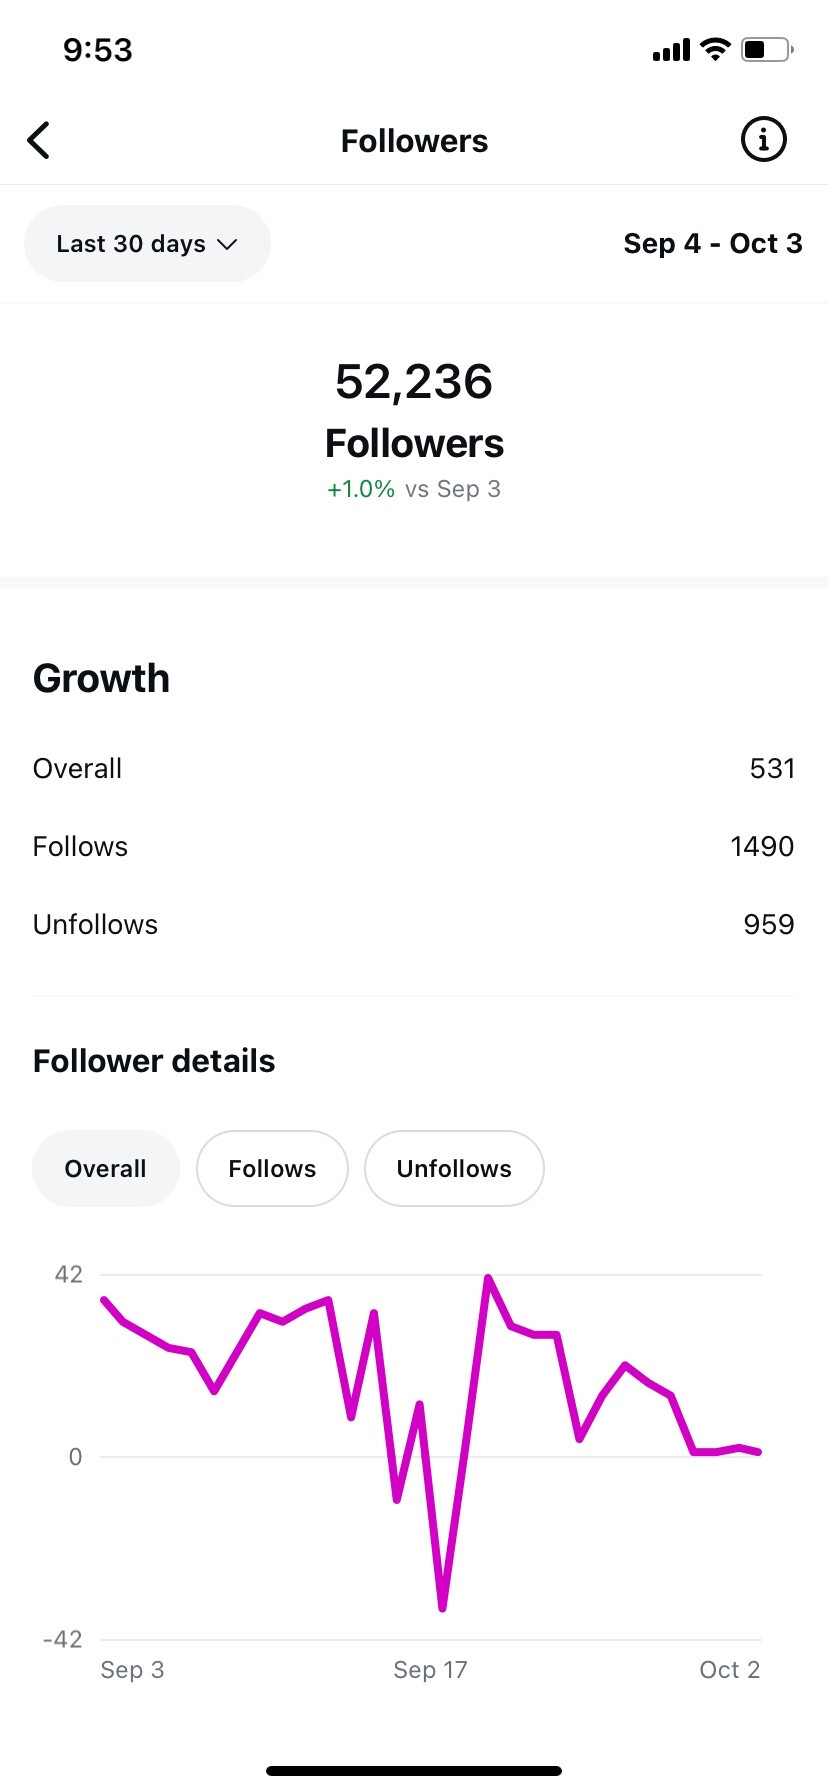Open the info circle icon
This screenshot has width=828, height=1792.
(763, 140)
